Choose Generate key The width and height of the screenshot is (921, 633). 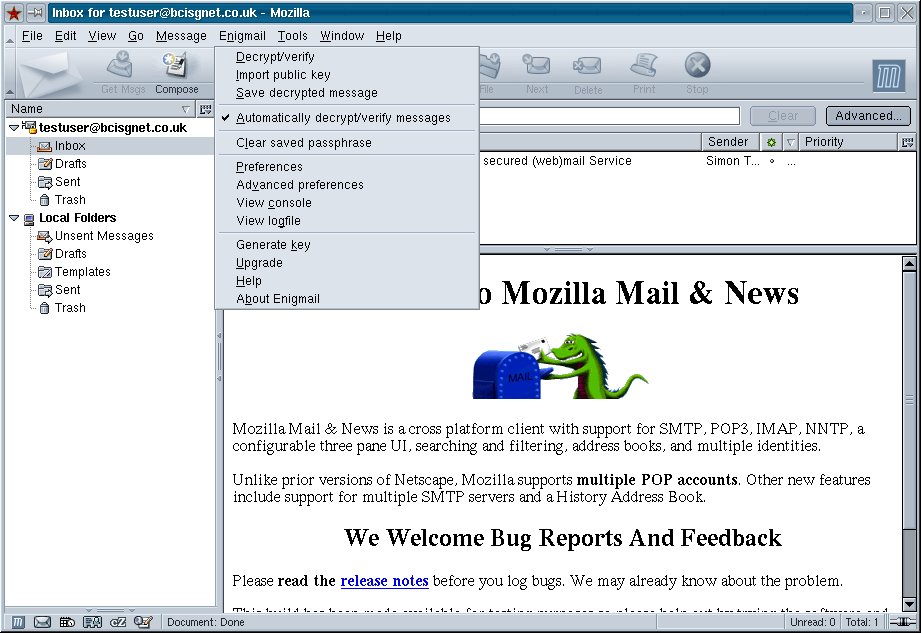click(x=347, y=245)
